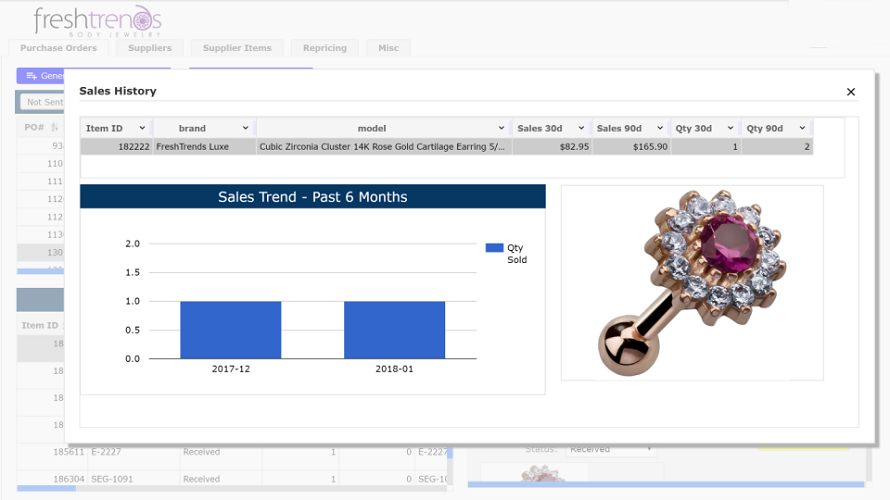Click the Qty 90d column dropdown arrow
The height and width of the screenshot is (500, 890).
(803, 128)
